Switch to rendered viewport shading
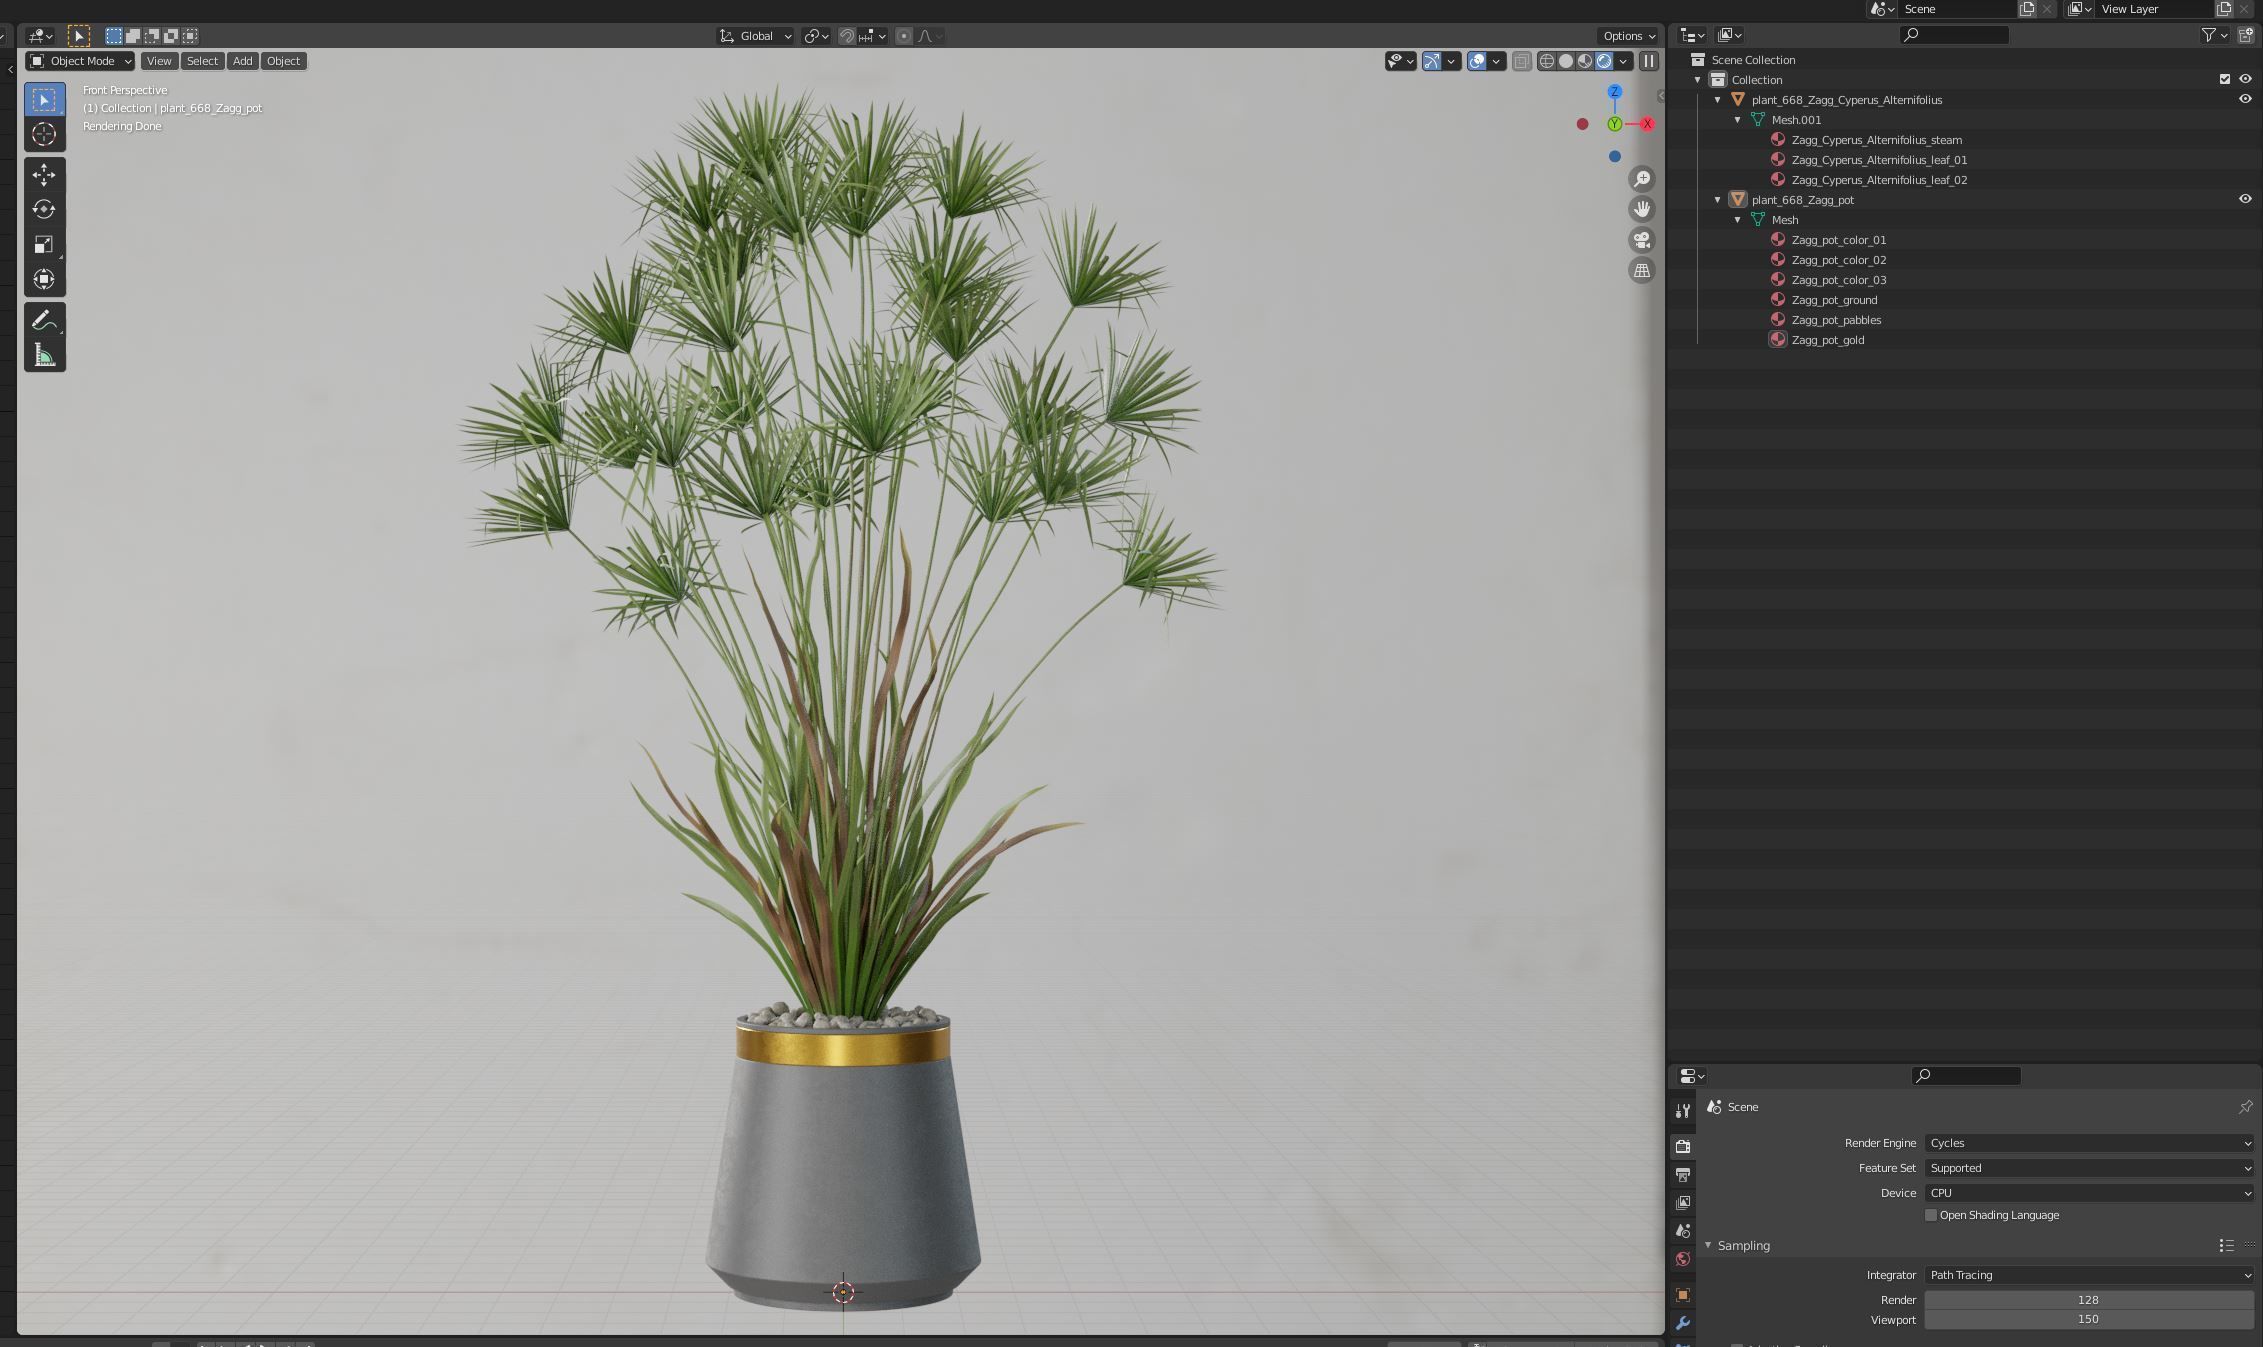The width and height of the screenshot is (2263, 1347). click(1604, 61)
